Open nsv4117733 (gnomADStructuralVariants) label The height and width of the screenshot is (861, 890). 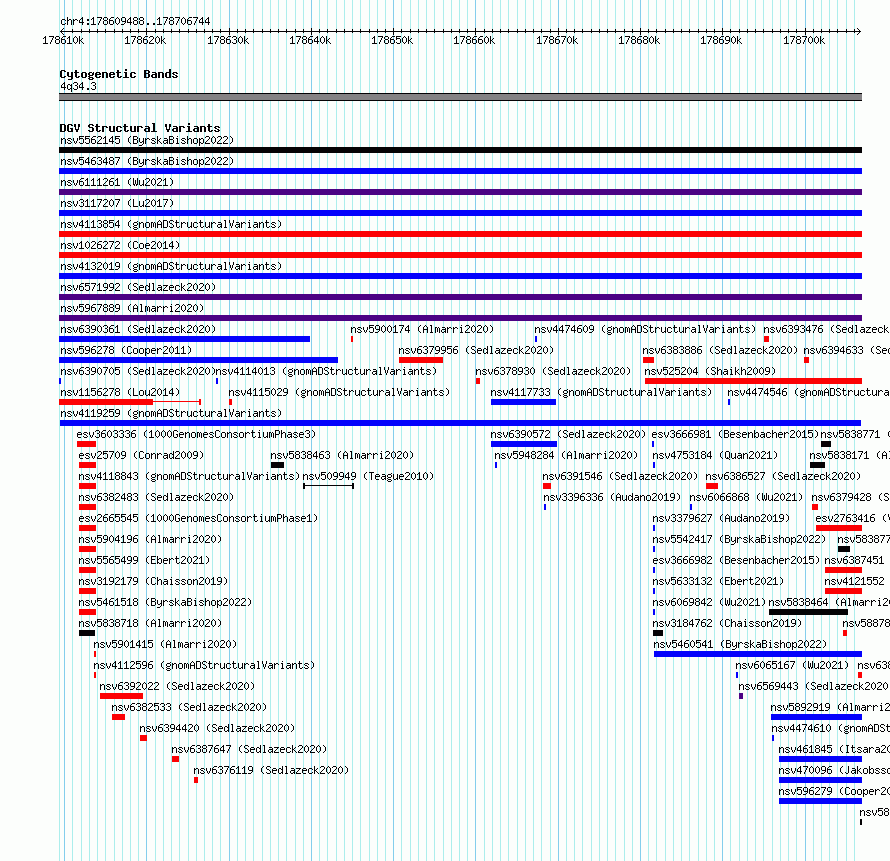coord(601,392)
